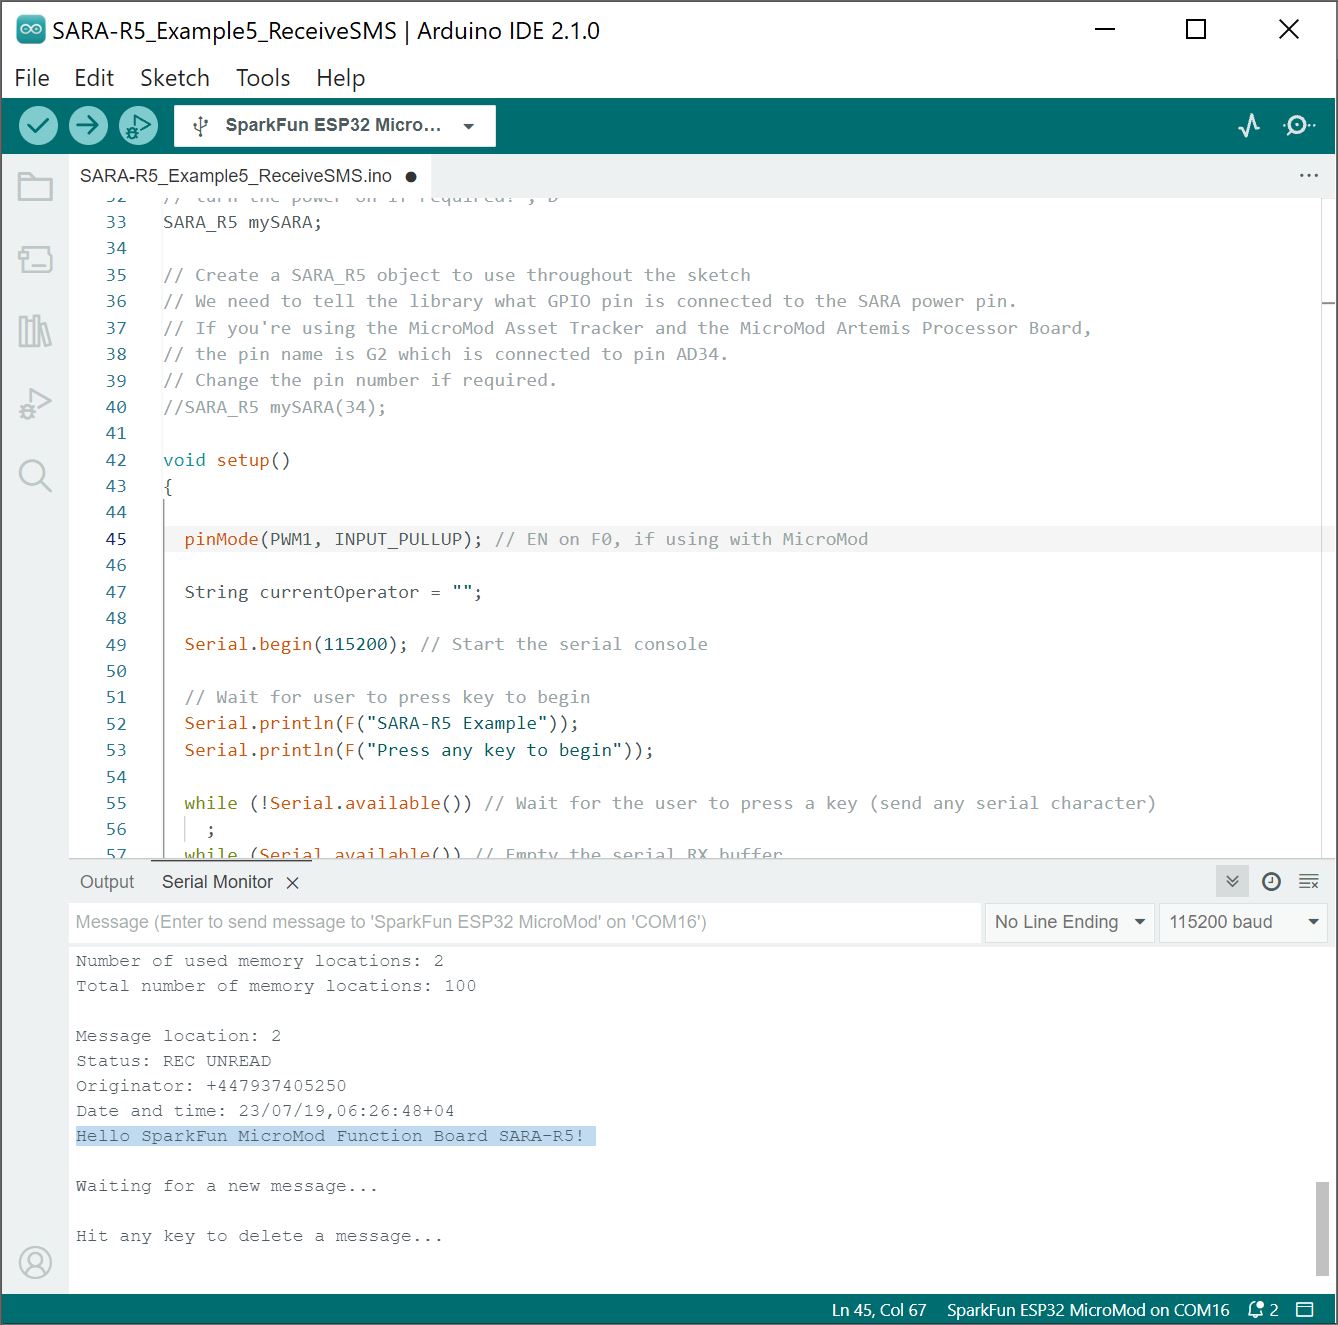This screenshot has height=1325, width=1338.
Task: Click the Ln 45, Col 67 status entry
Action: click(879, 1310)
